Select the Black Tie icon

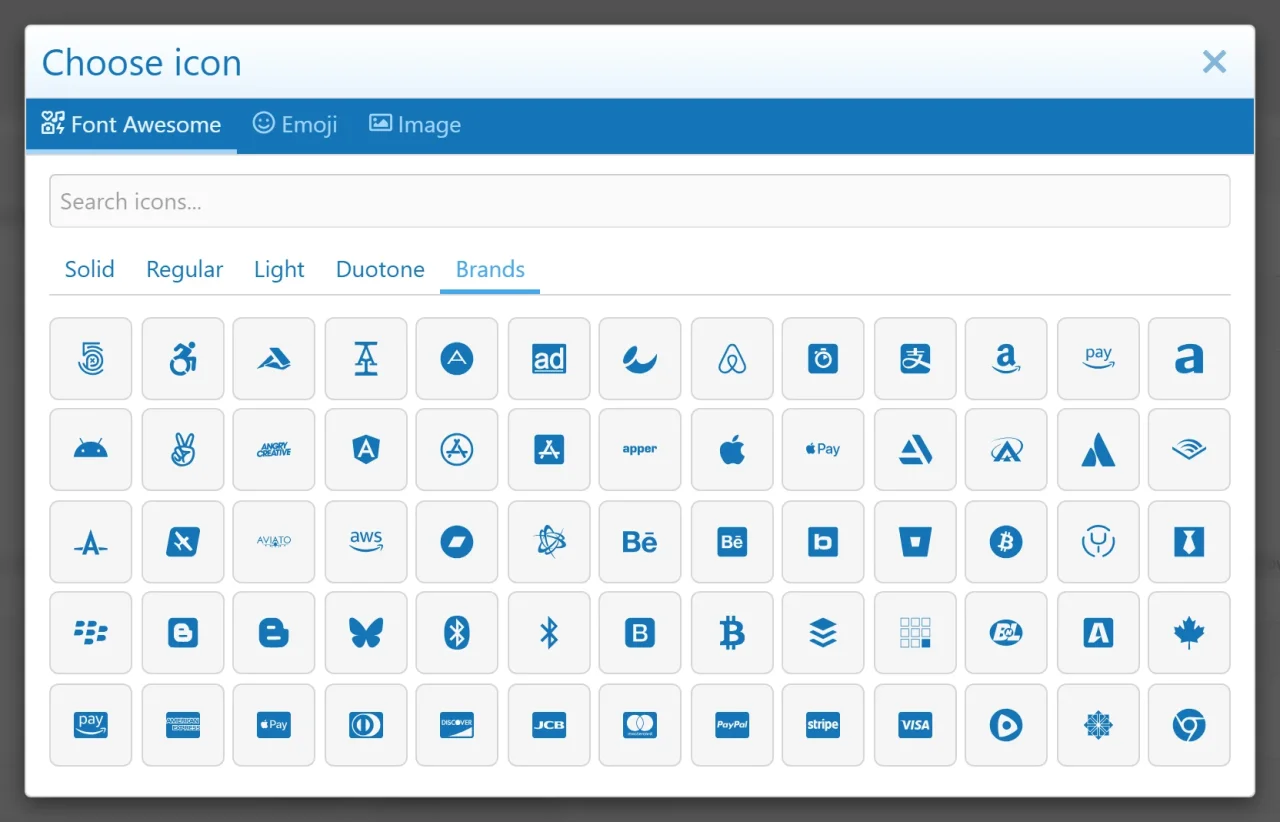(x=1188, y=541)
